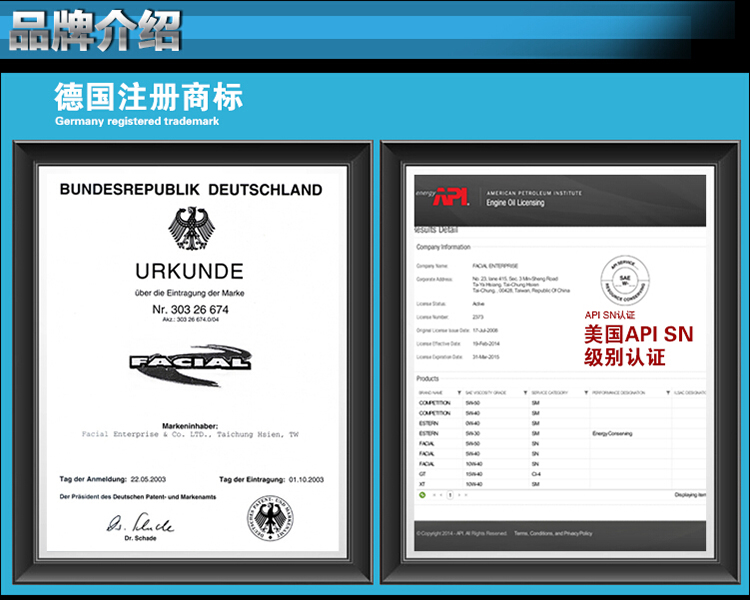Screen dimensions: 750x600
Task: Click the German Patent Office round seal
Action: click(270, 520)
